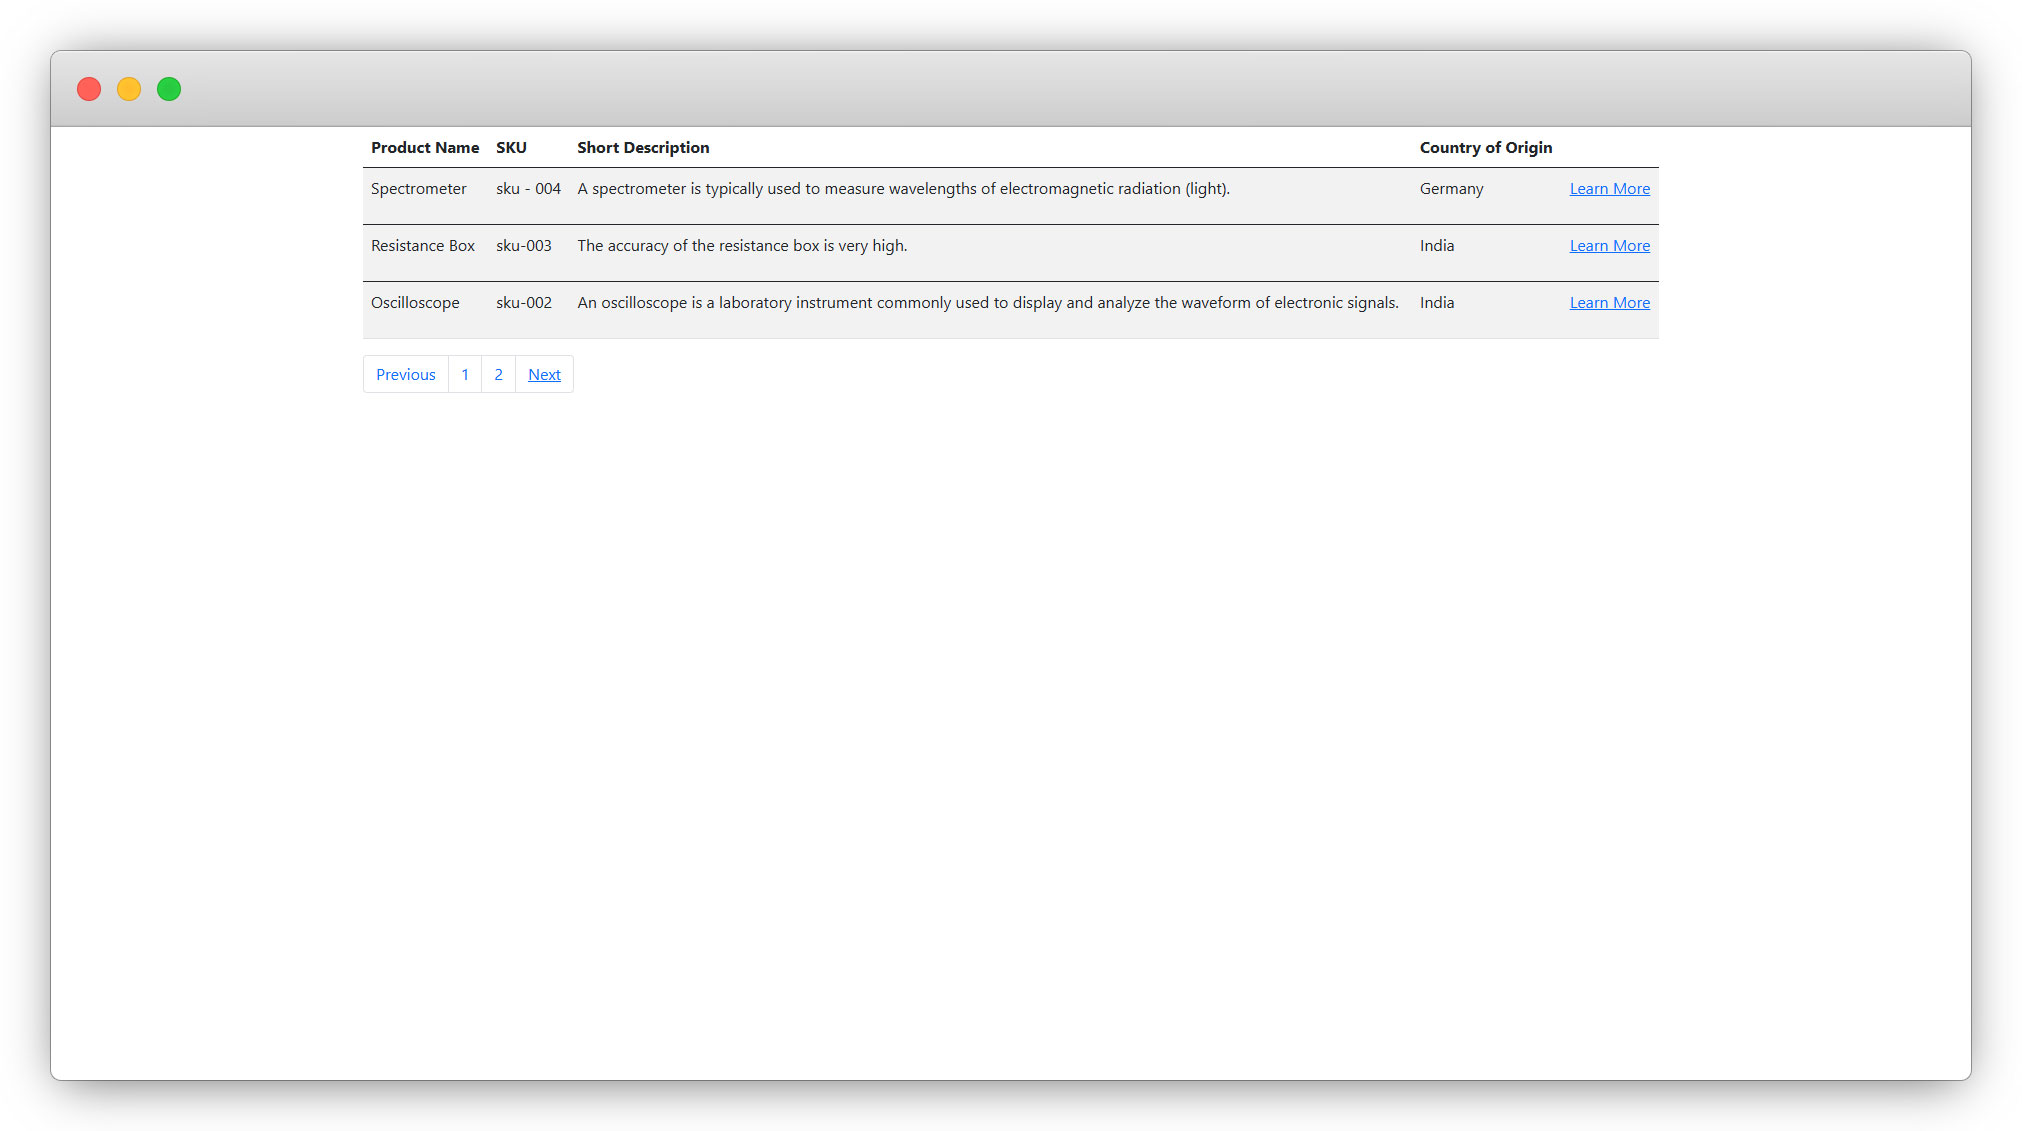Click the Oscilloscope product name
Viewport: 2022px width, 1131px height.
[x=415, y=303]
